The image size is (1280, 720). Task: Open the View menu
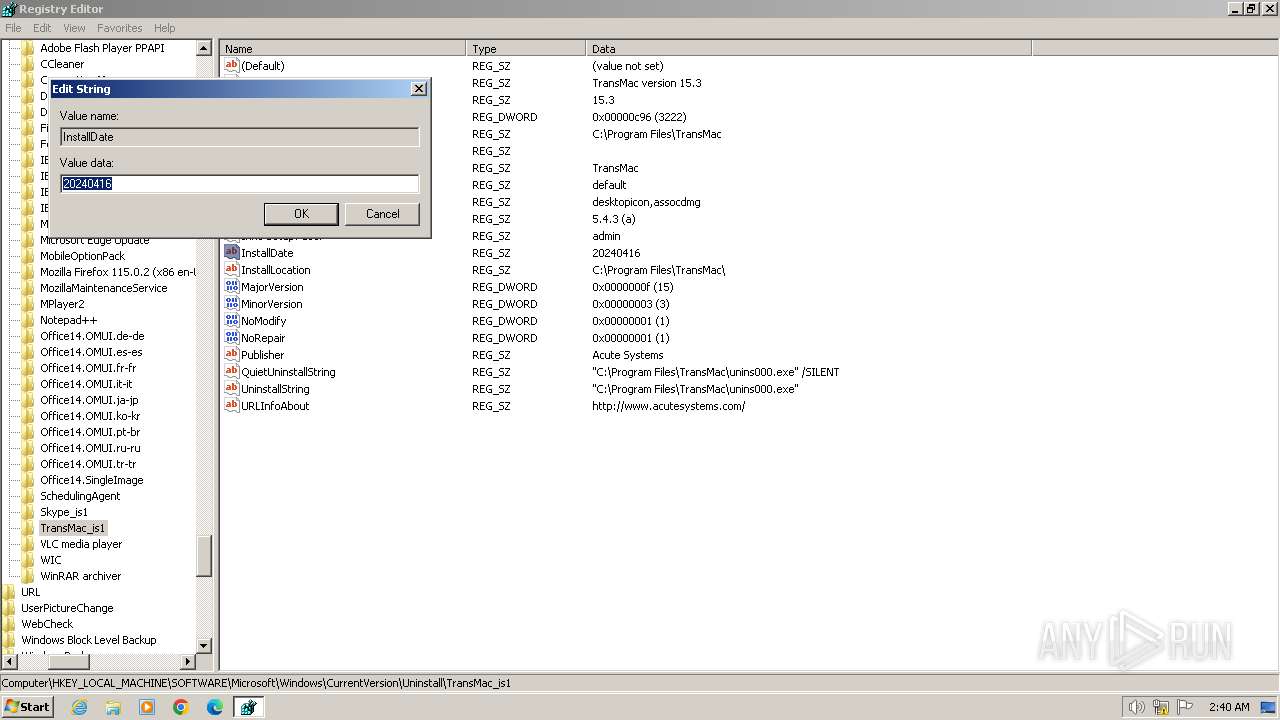[74, 28]
